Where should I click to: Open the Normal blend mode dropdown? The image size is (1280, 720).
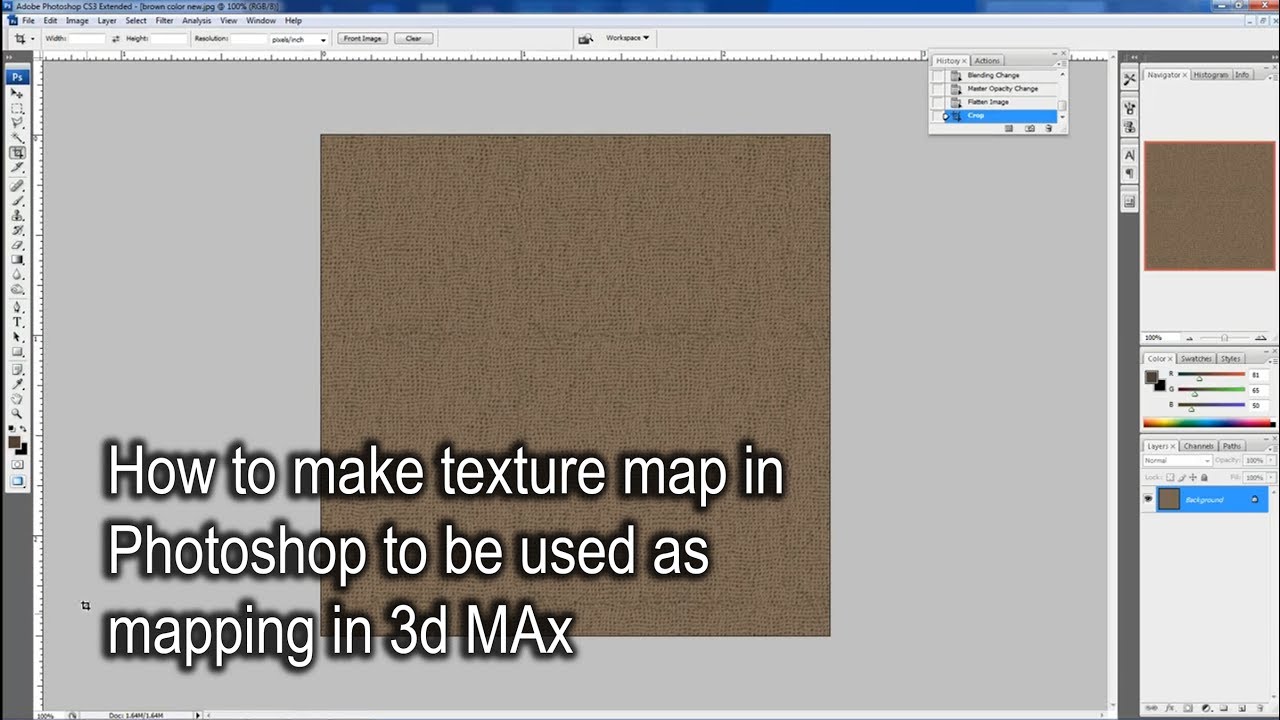[1178, 461]
